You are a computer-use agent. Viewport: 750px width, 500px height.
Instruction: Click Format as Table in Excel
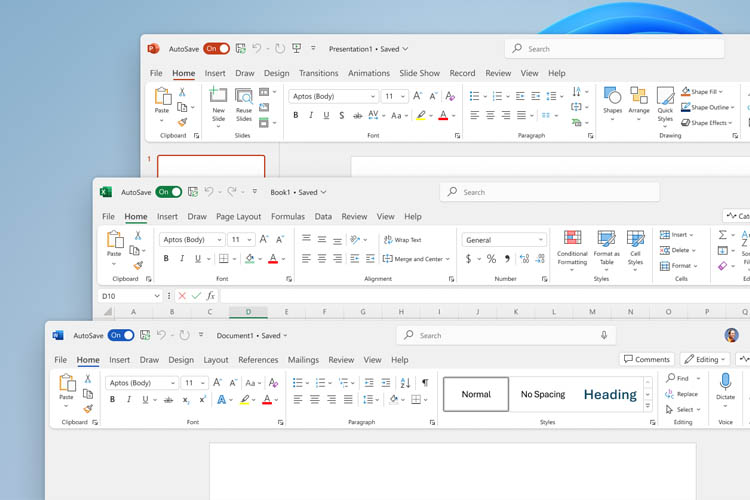click(606, 250)
